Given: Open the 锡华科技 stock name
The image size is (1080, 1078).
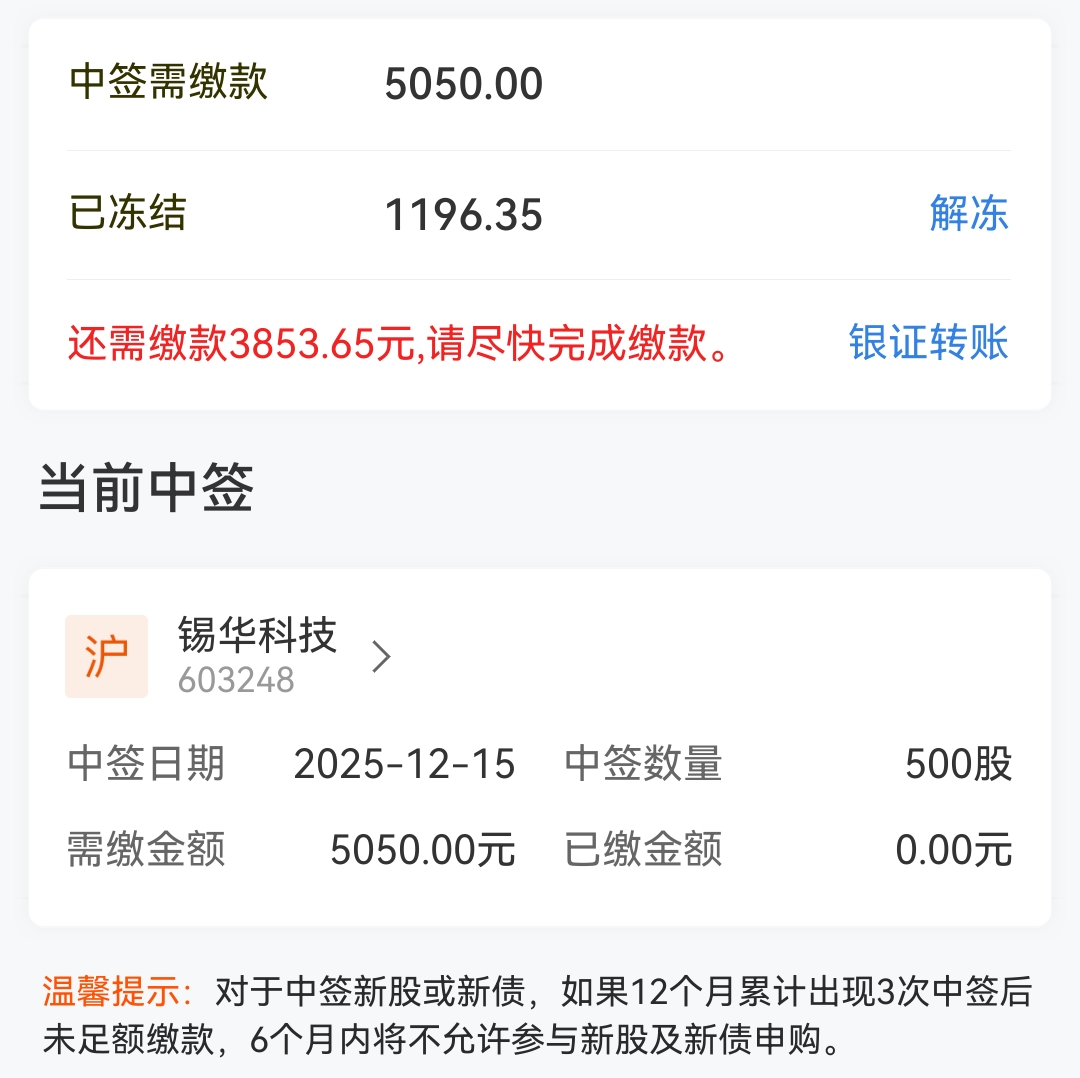Looking at the screenshot, I should pos(257,634).
